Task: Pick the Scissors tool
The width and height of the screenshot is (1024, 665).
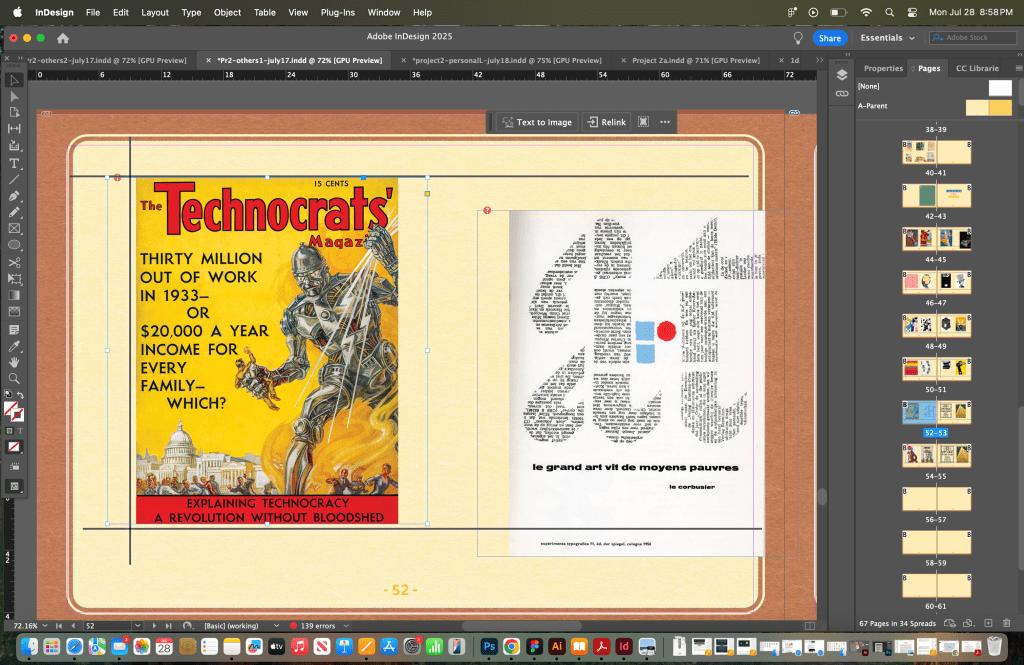Action: pyautogui.click(x=14, y=262)
